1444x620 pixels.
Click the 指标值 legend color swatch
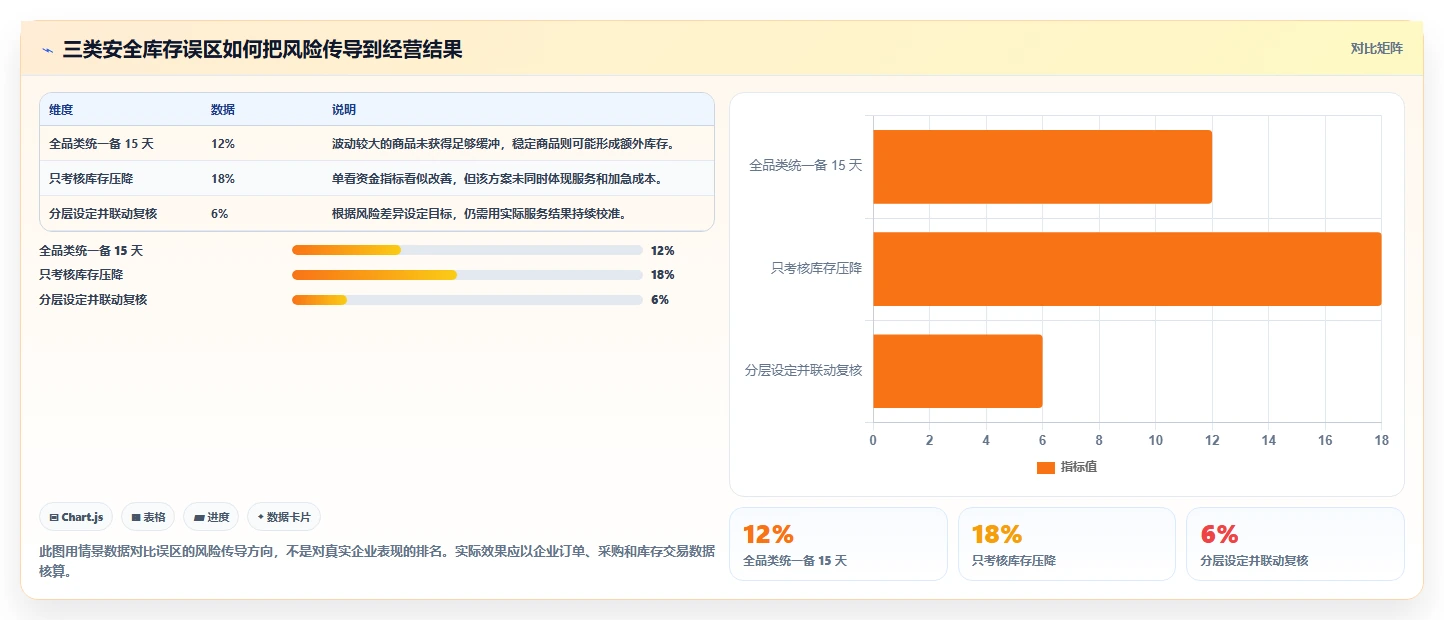[x=1046, y=467]
